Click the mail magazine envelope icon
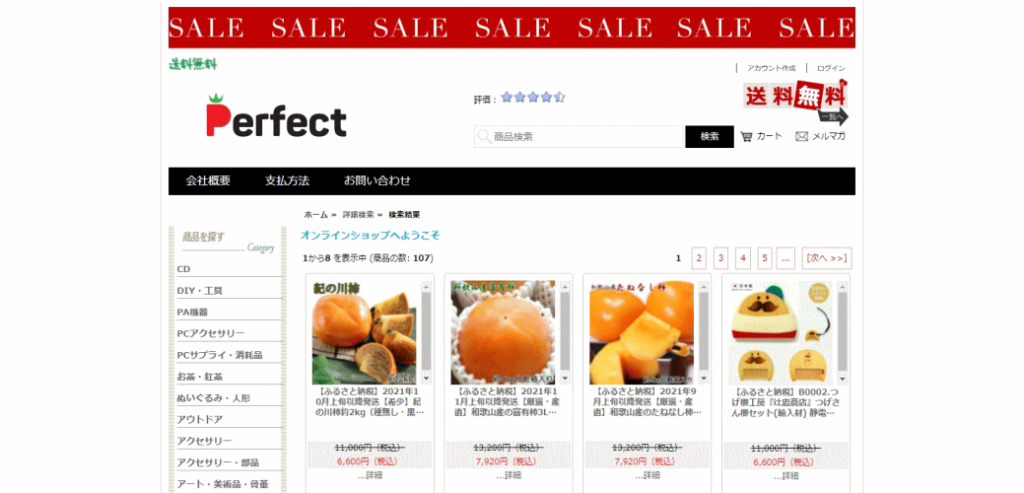 click(x=801, y=136)
